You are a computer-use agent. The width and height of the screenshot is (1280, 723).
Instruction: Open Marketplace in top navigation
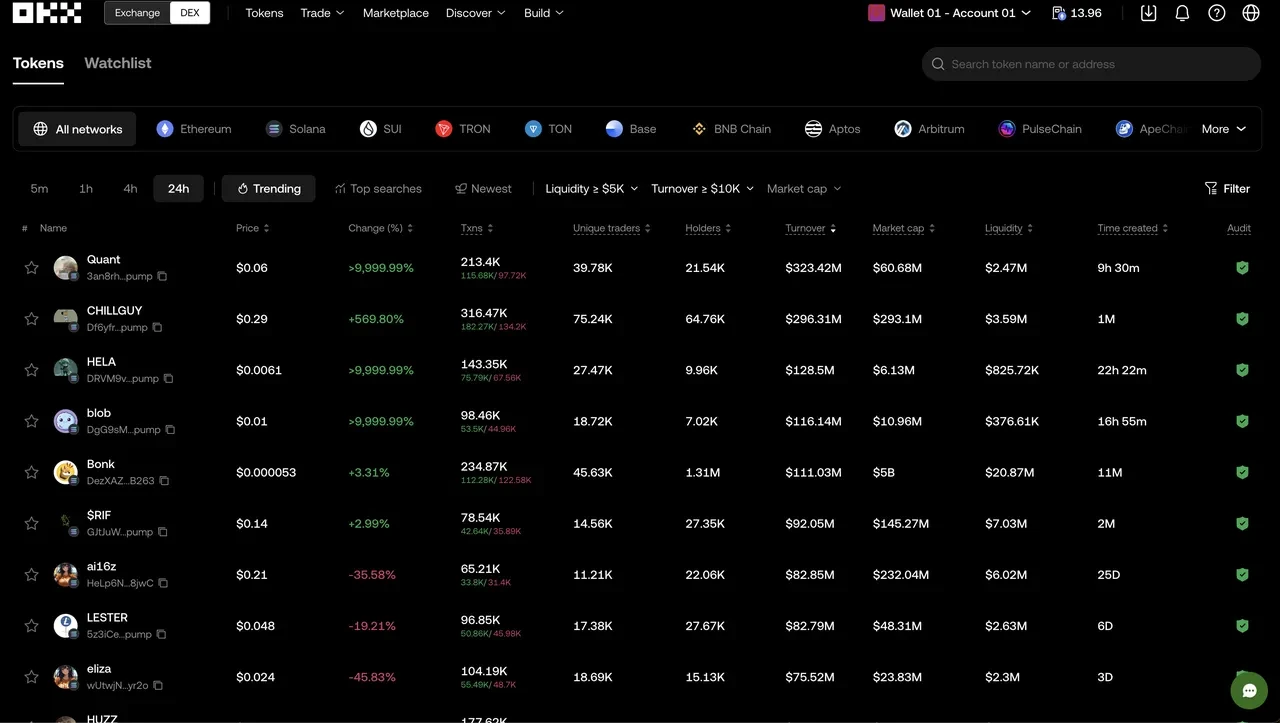pos(396,13)
